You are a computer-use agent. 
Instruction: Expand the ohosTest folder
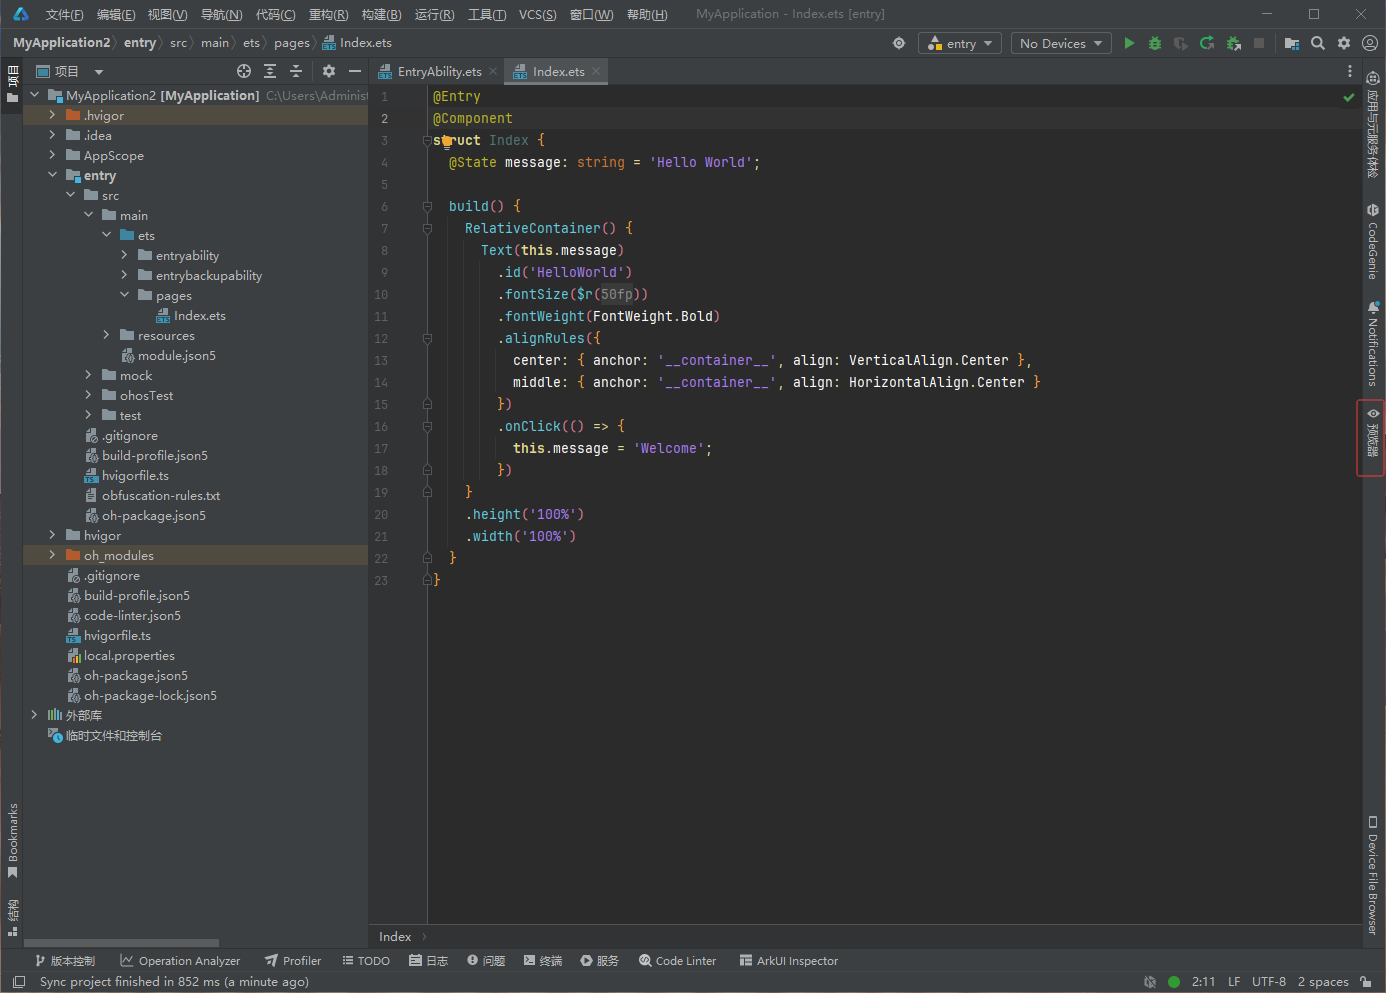pyautogui.click(x=88, y=395)
